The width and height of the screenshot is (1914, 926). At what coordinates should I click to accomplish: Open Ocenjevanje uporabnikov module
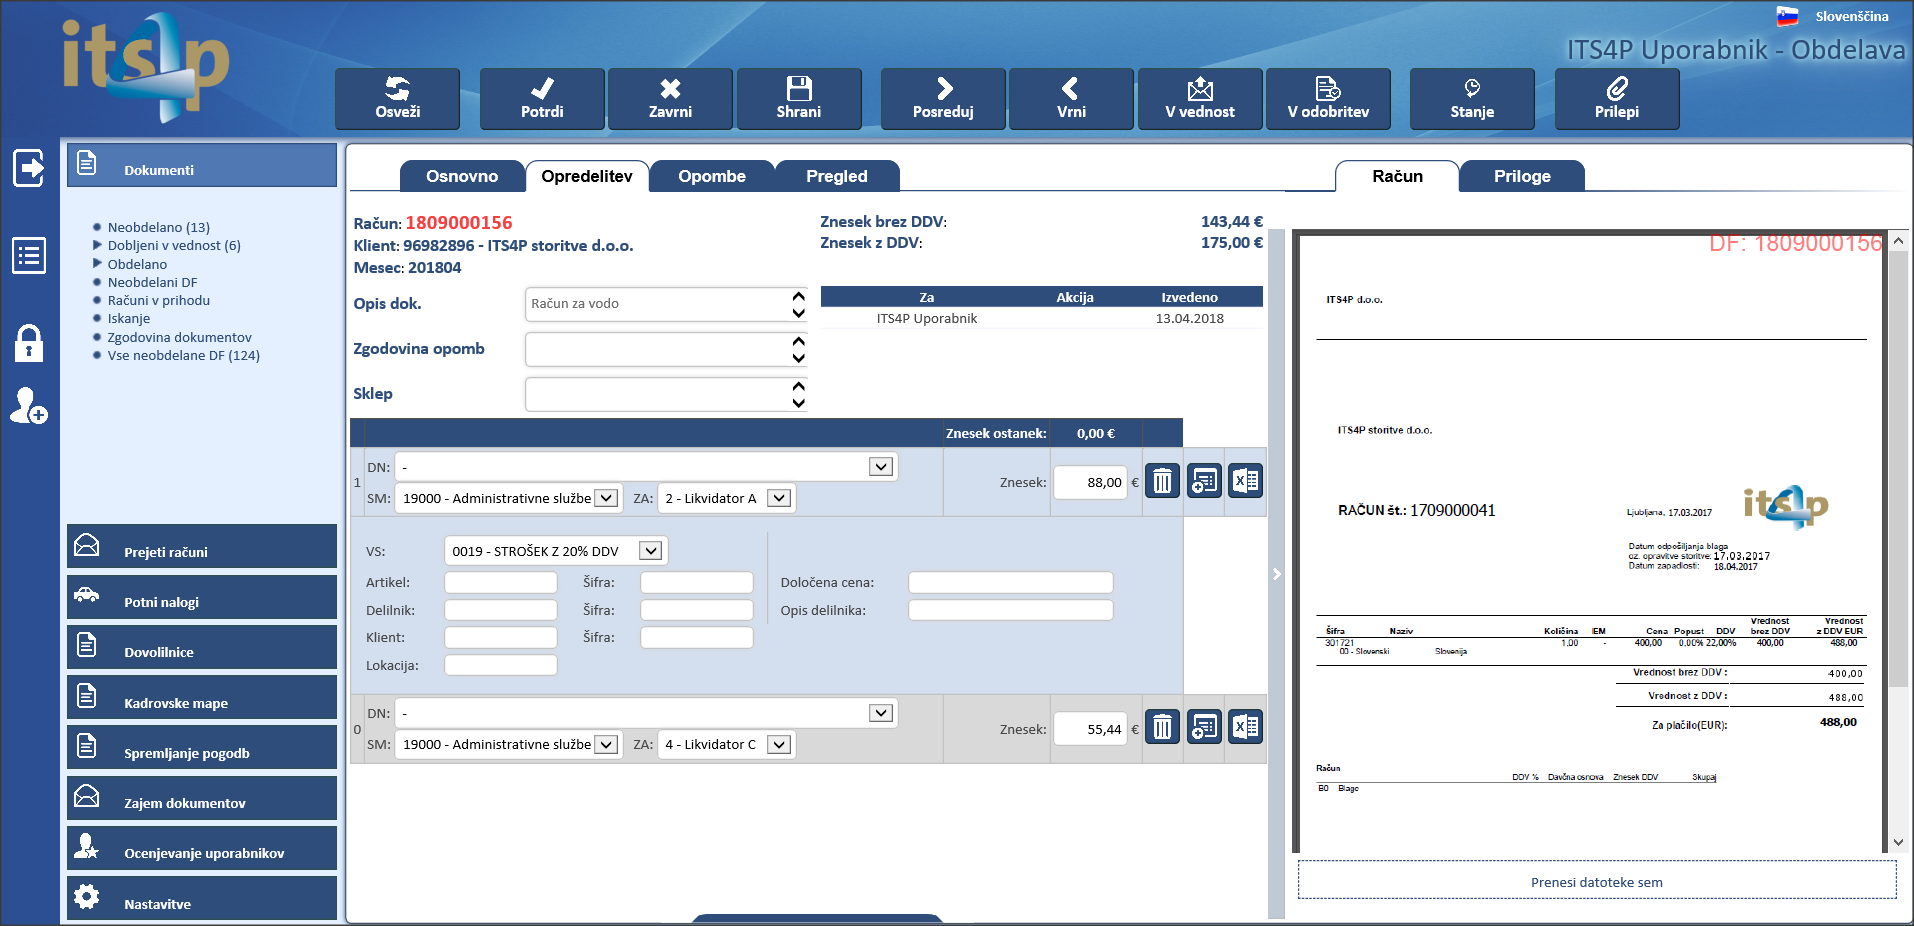click(x=202, y=848)
